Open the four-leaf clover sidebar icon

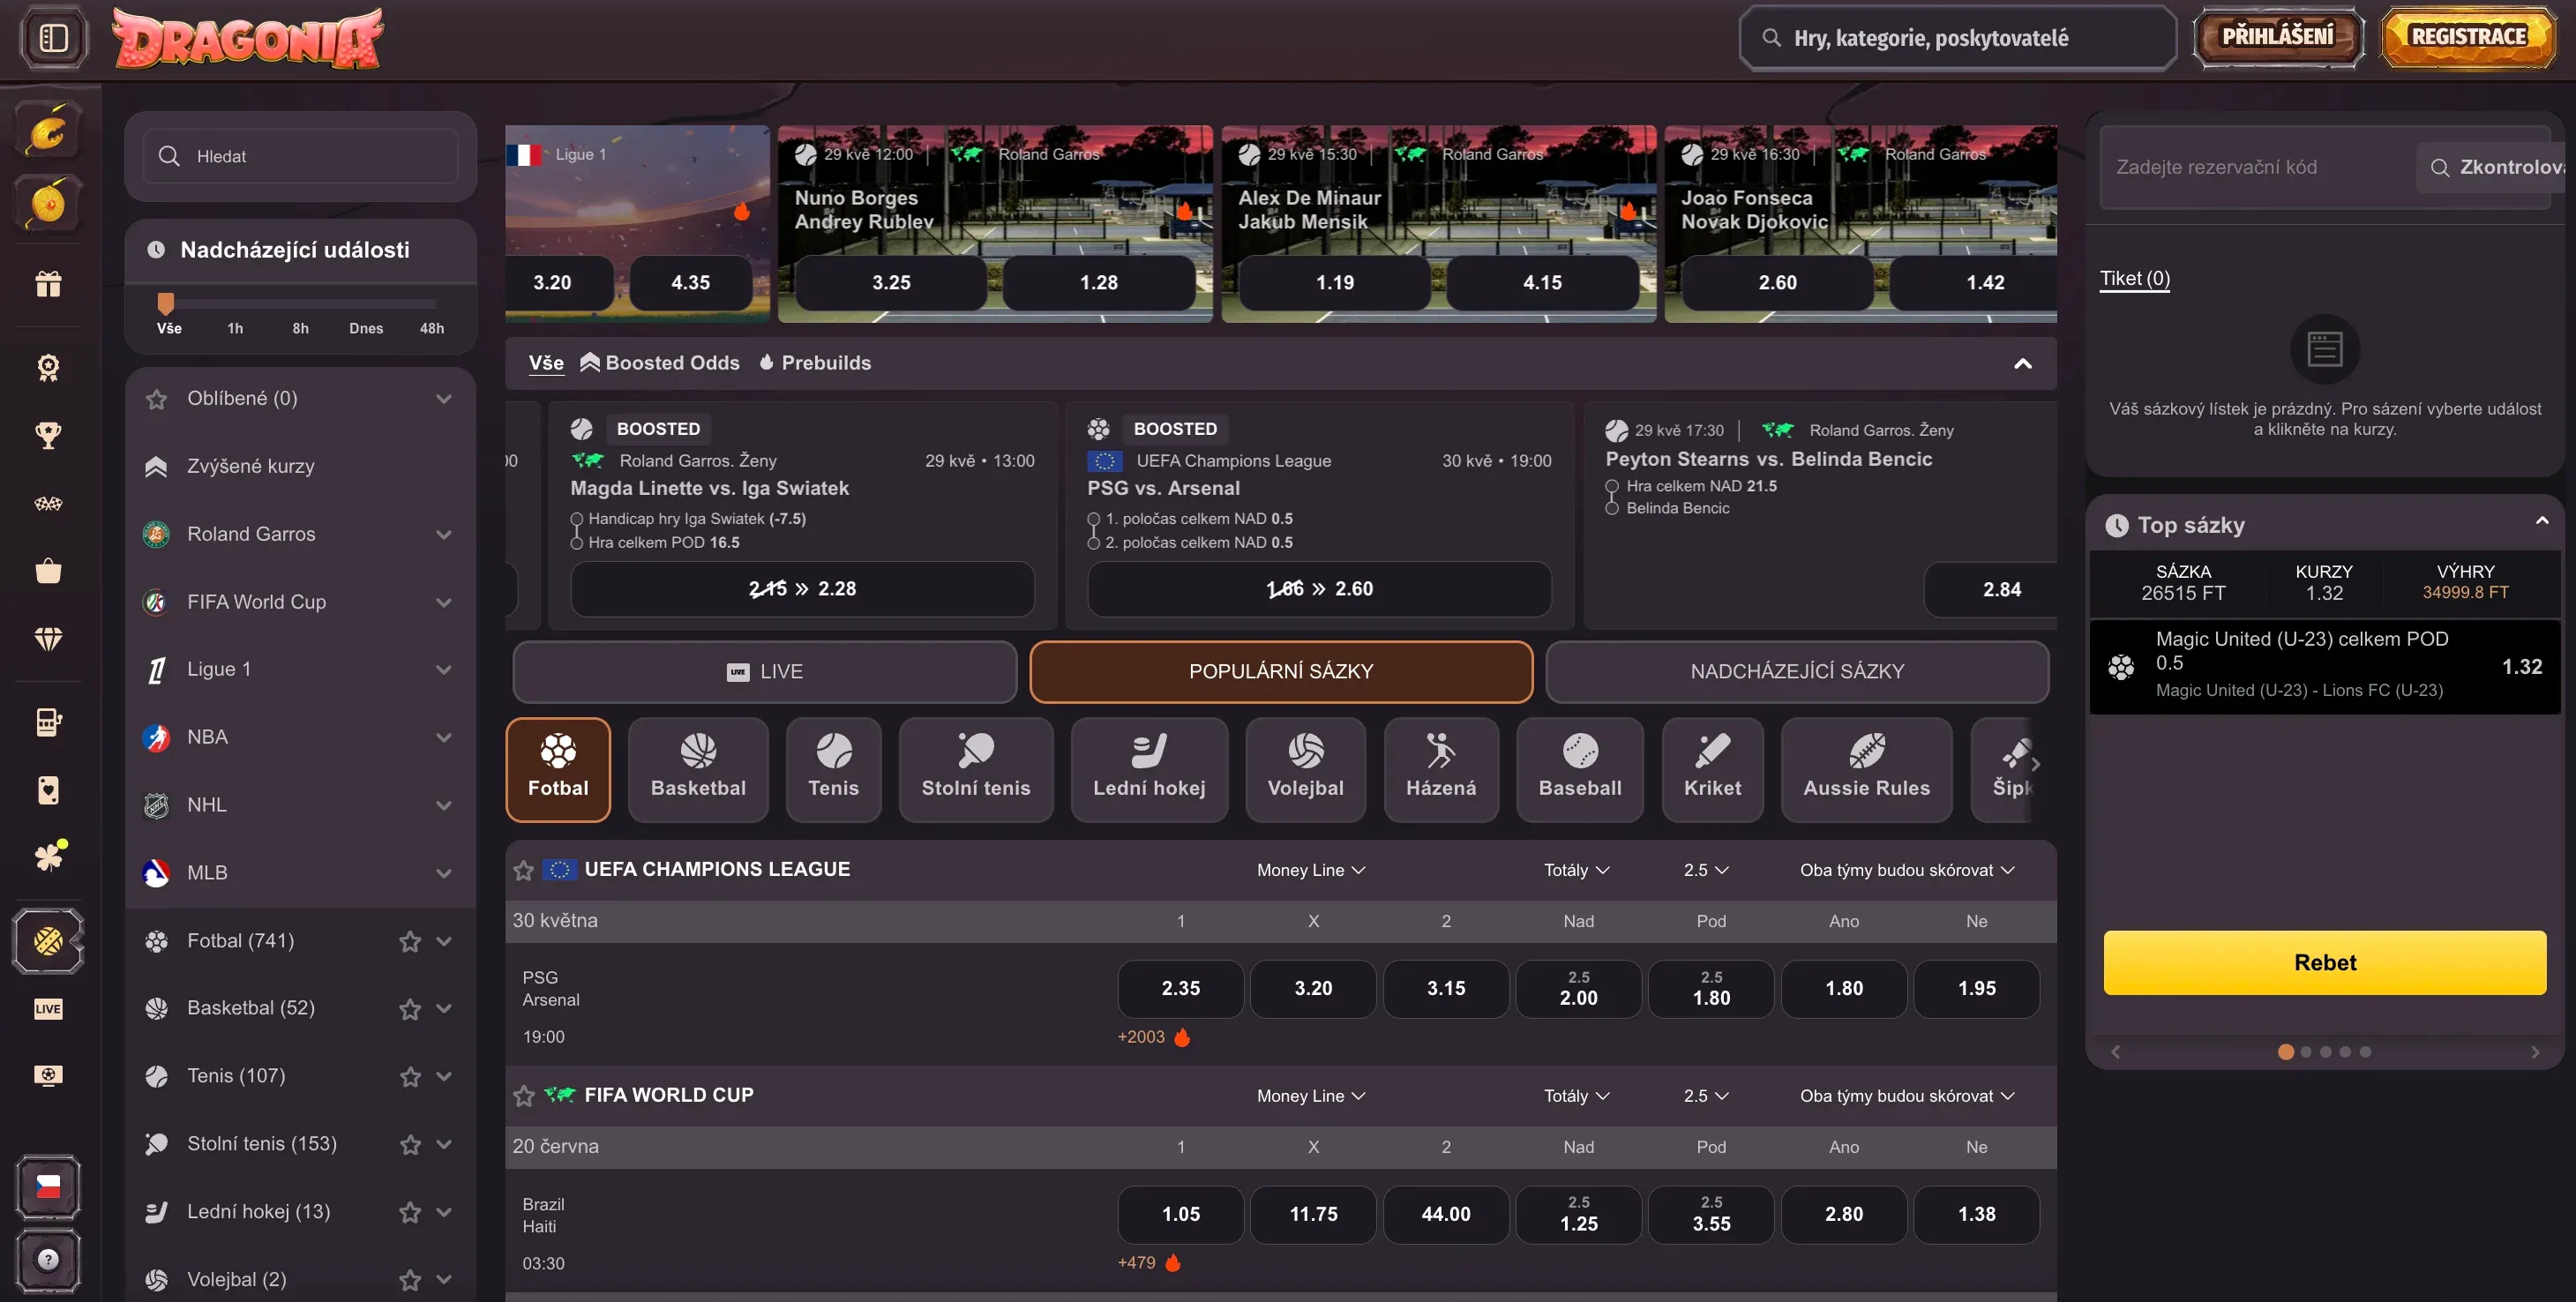pos(48,856)
